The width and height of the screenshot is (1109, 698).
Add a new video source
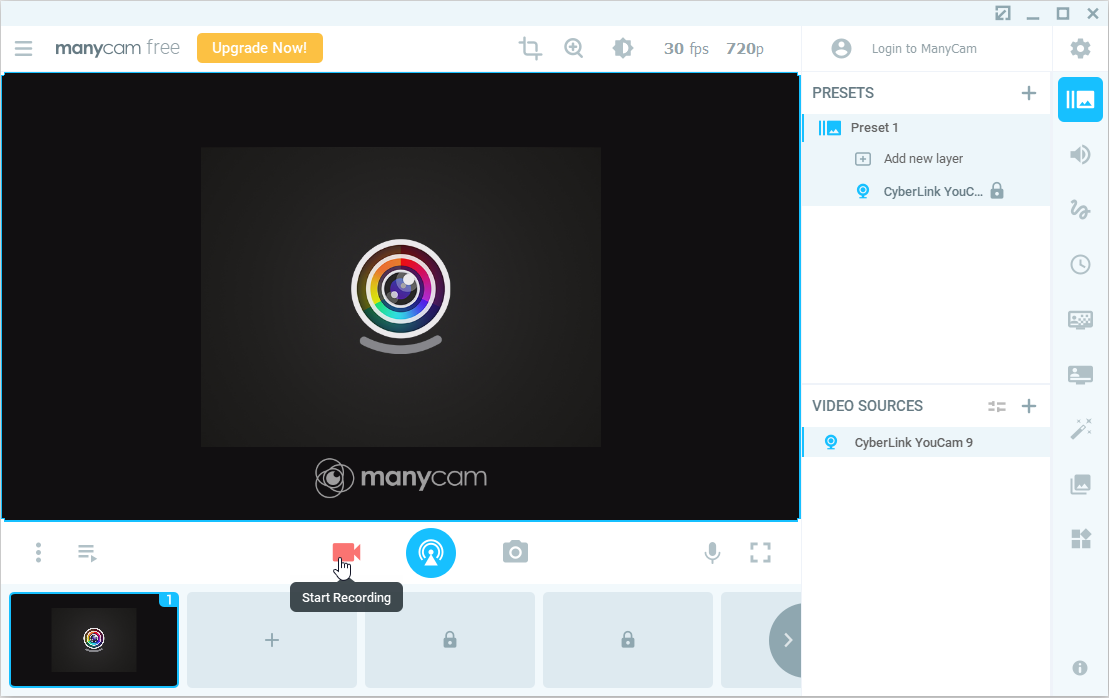point(1028,406)
